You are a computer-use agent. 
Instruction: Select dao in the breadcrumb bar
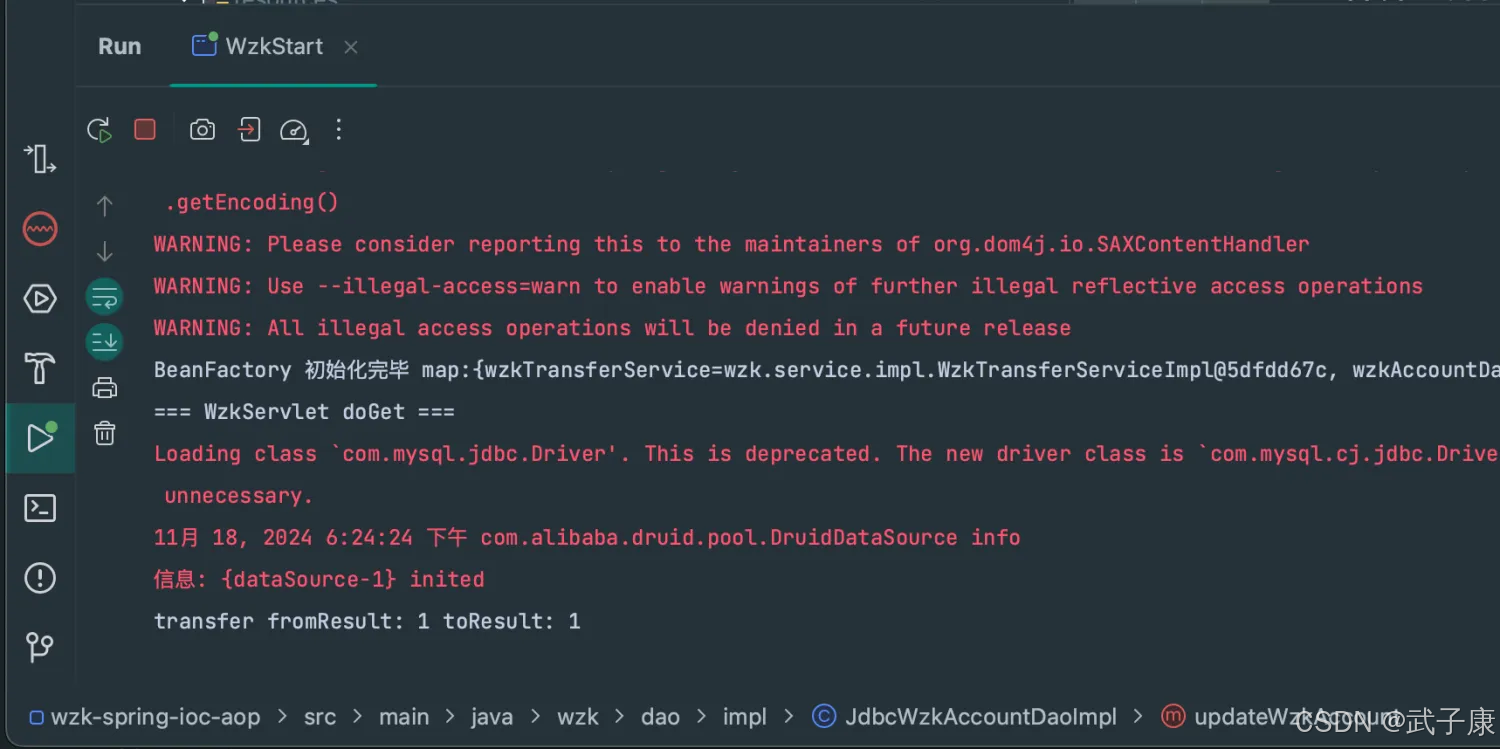pos(660,717)
